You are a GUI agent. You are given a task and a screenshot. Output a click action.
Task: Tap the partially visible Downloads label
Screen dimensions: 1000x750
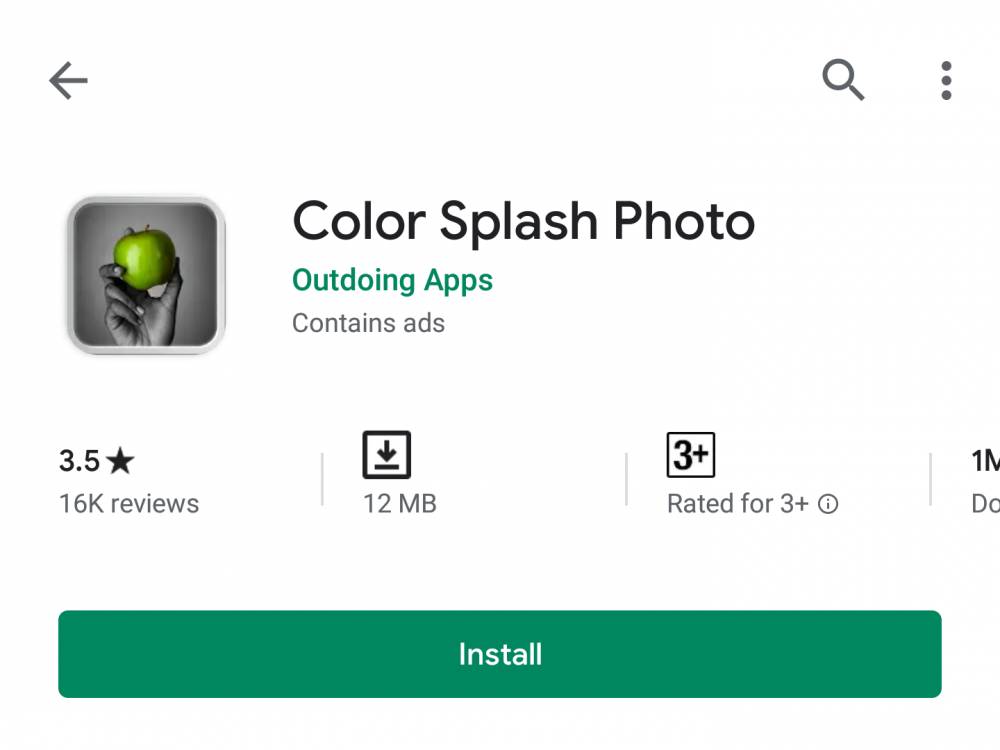pos(985,504)
